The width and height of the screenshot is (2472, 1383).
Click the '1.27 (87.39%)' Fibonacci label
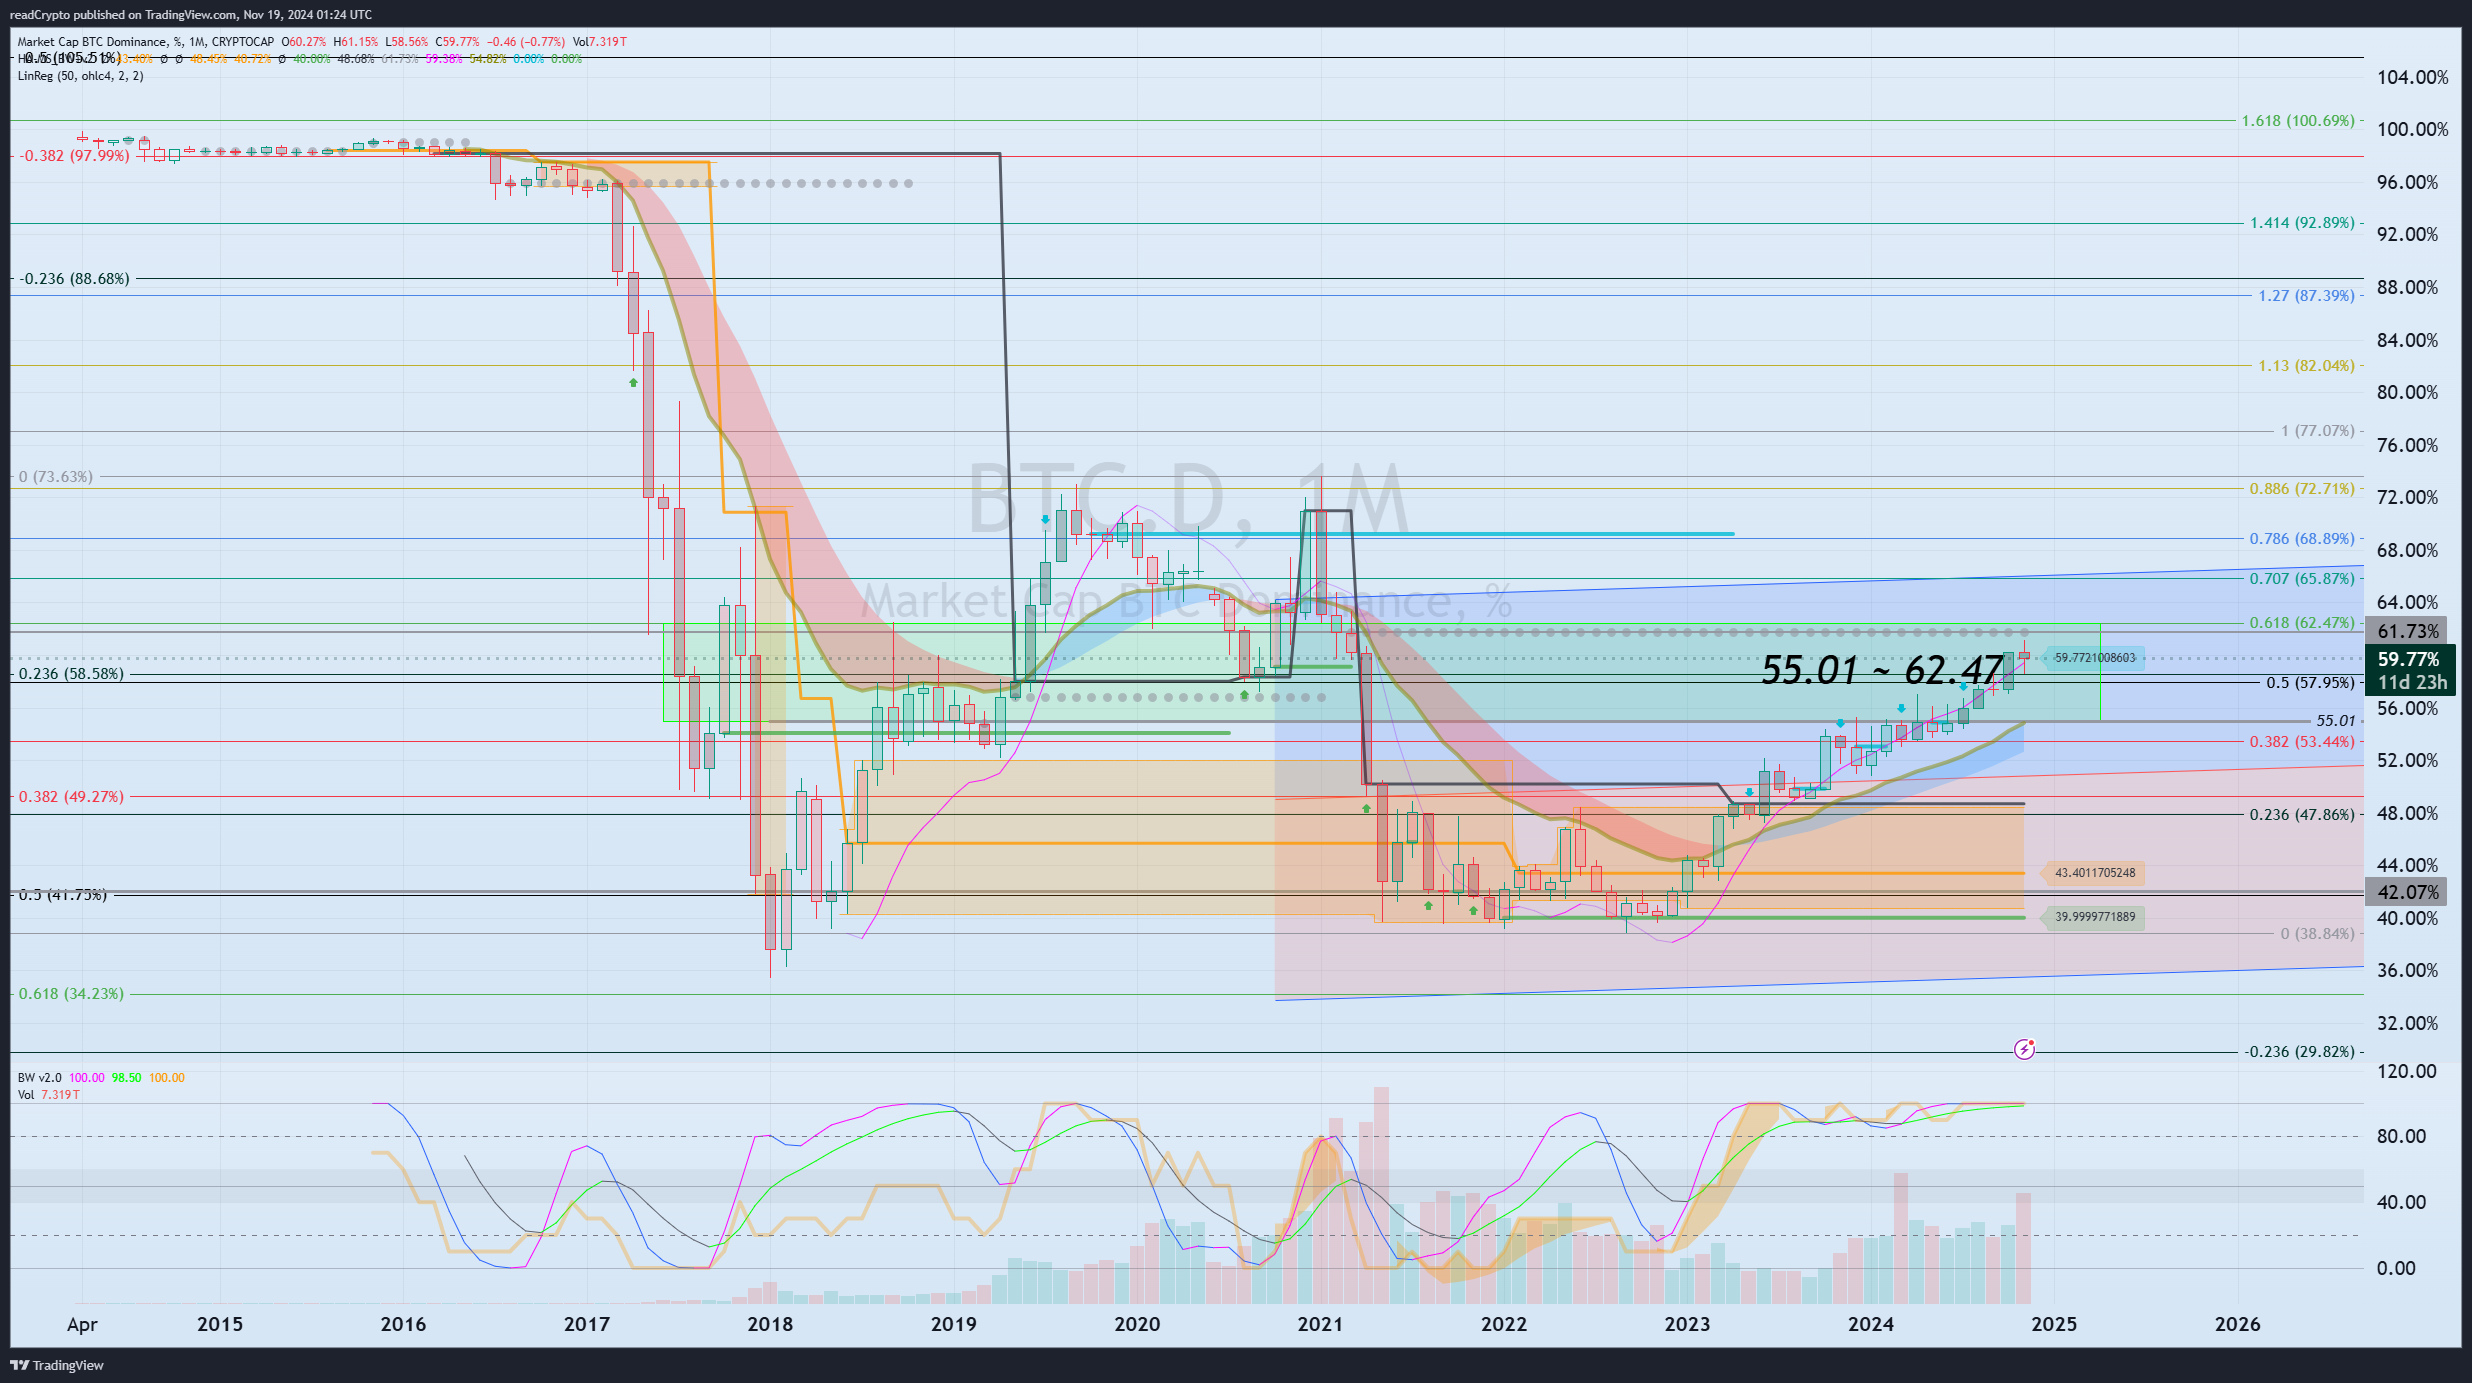coord(2306,296)
